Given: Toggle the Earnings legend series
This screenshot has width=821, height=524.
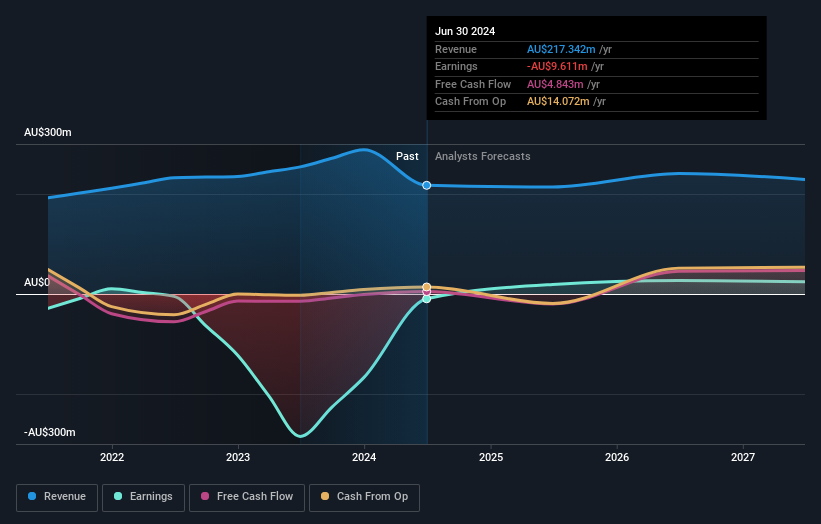Looking at the screenshot, I should (143, 497).
